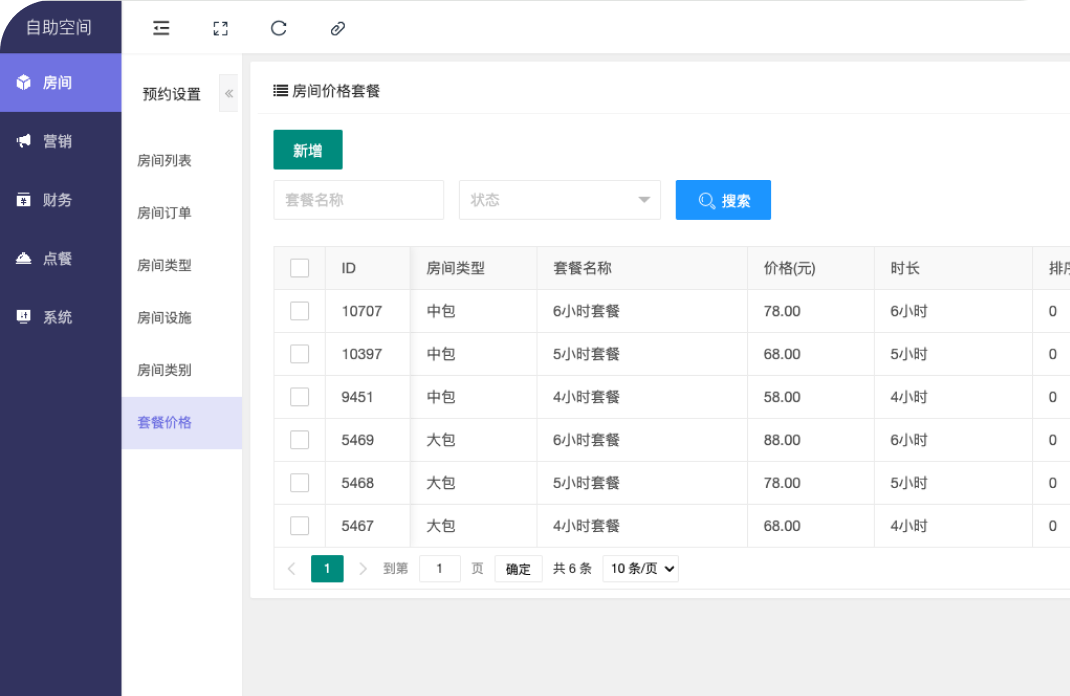Open the 状态 status dropdown filter
The image size is (1070, 696).
(x=559, y=200)
